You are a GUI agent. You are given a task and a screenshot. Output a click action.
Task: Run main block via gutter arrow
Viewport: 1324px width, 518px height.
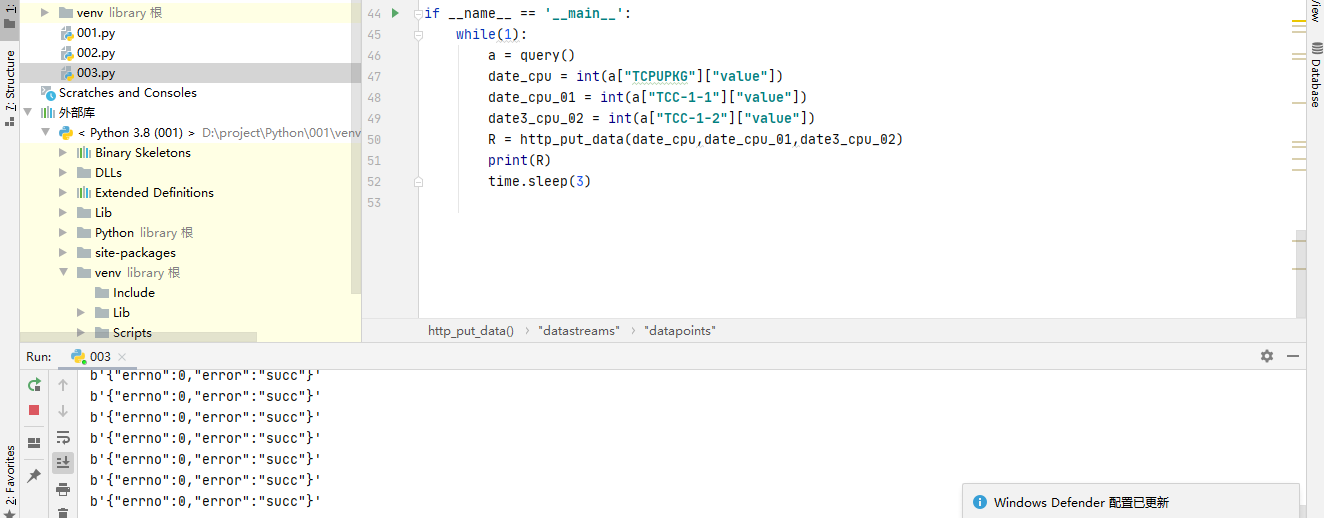pyautogui.click(x=395, y=13)
